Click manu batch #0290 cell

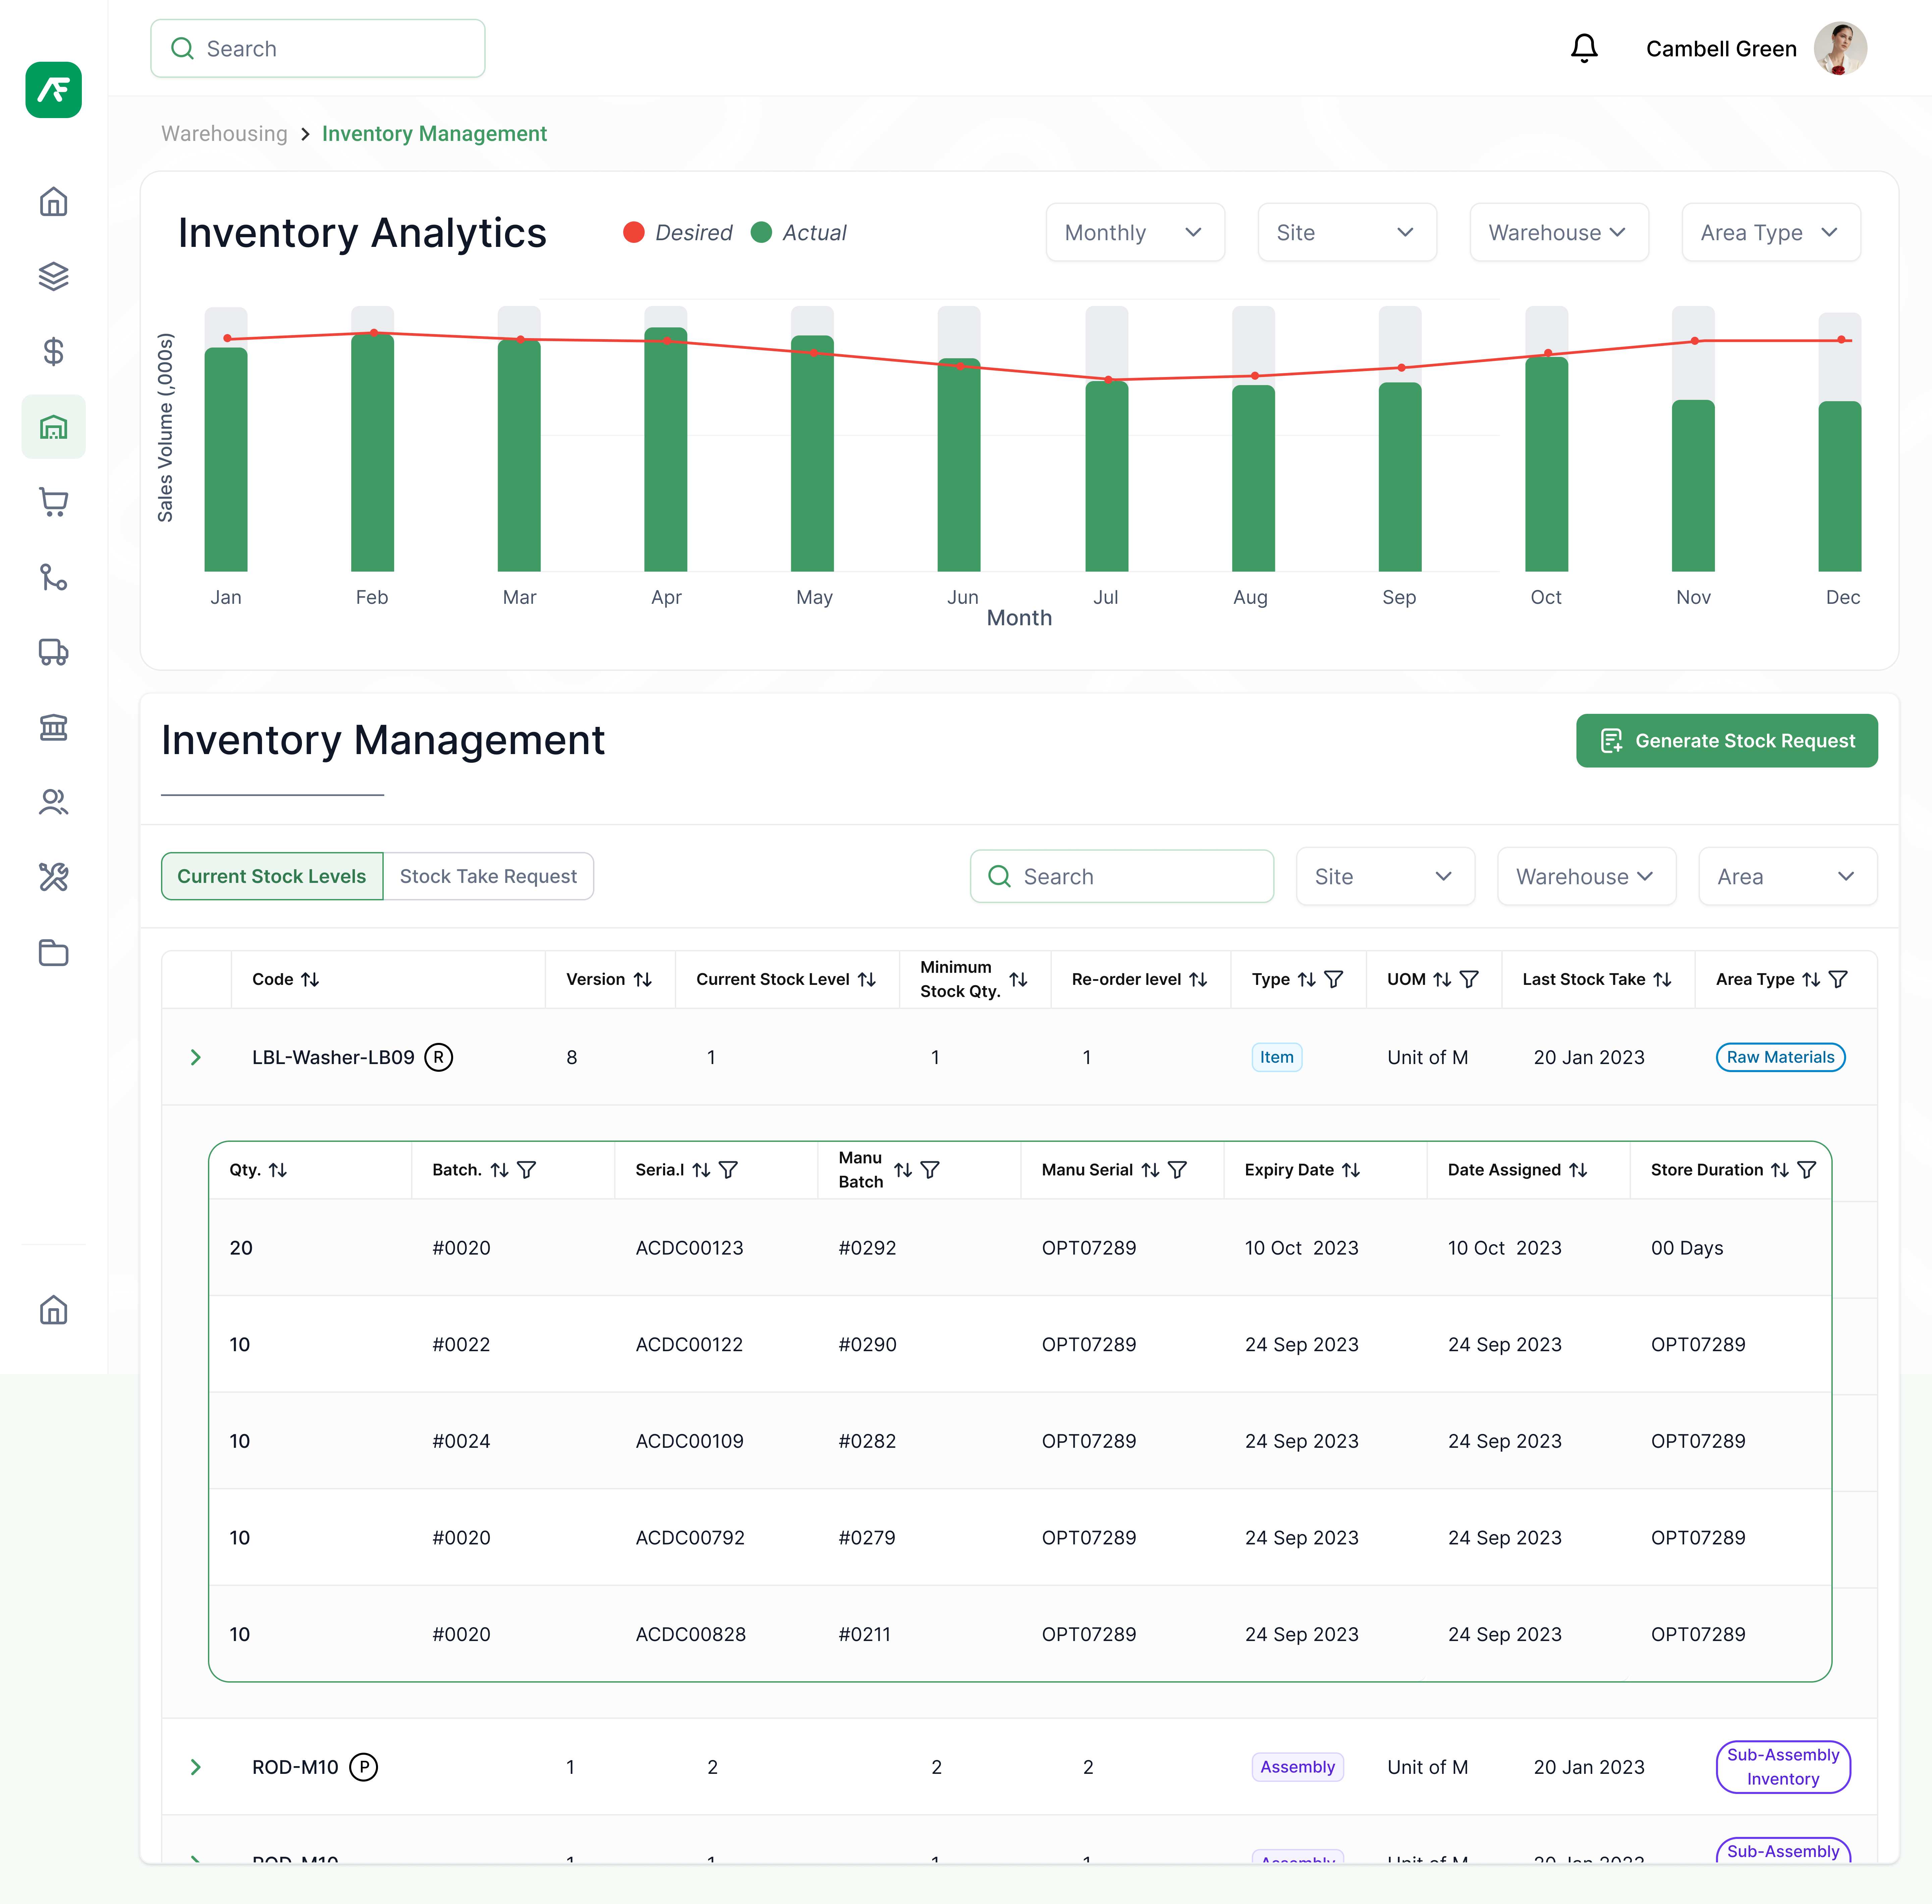tap(867, 1345)
